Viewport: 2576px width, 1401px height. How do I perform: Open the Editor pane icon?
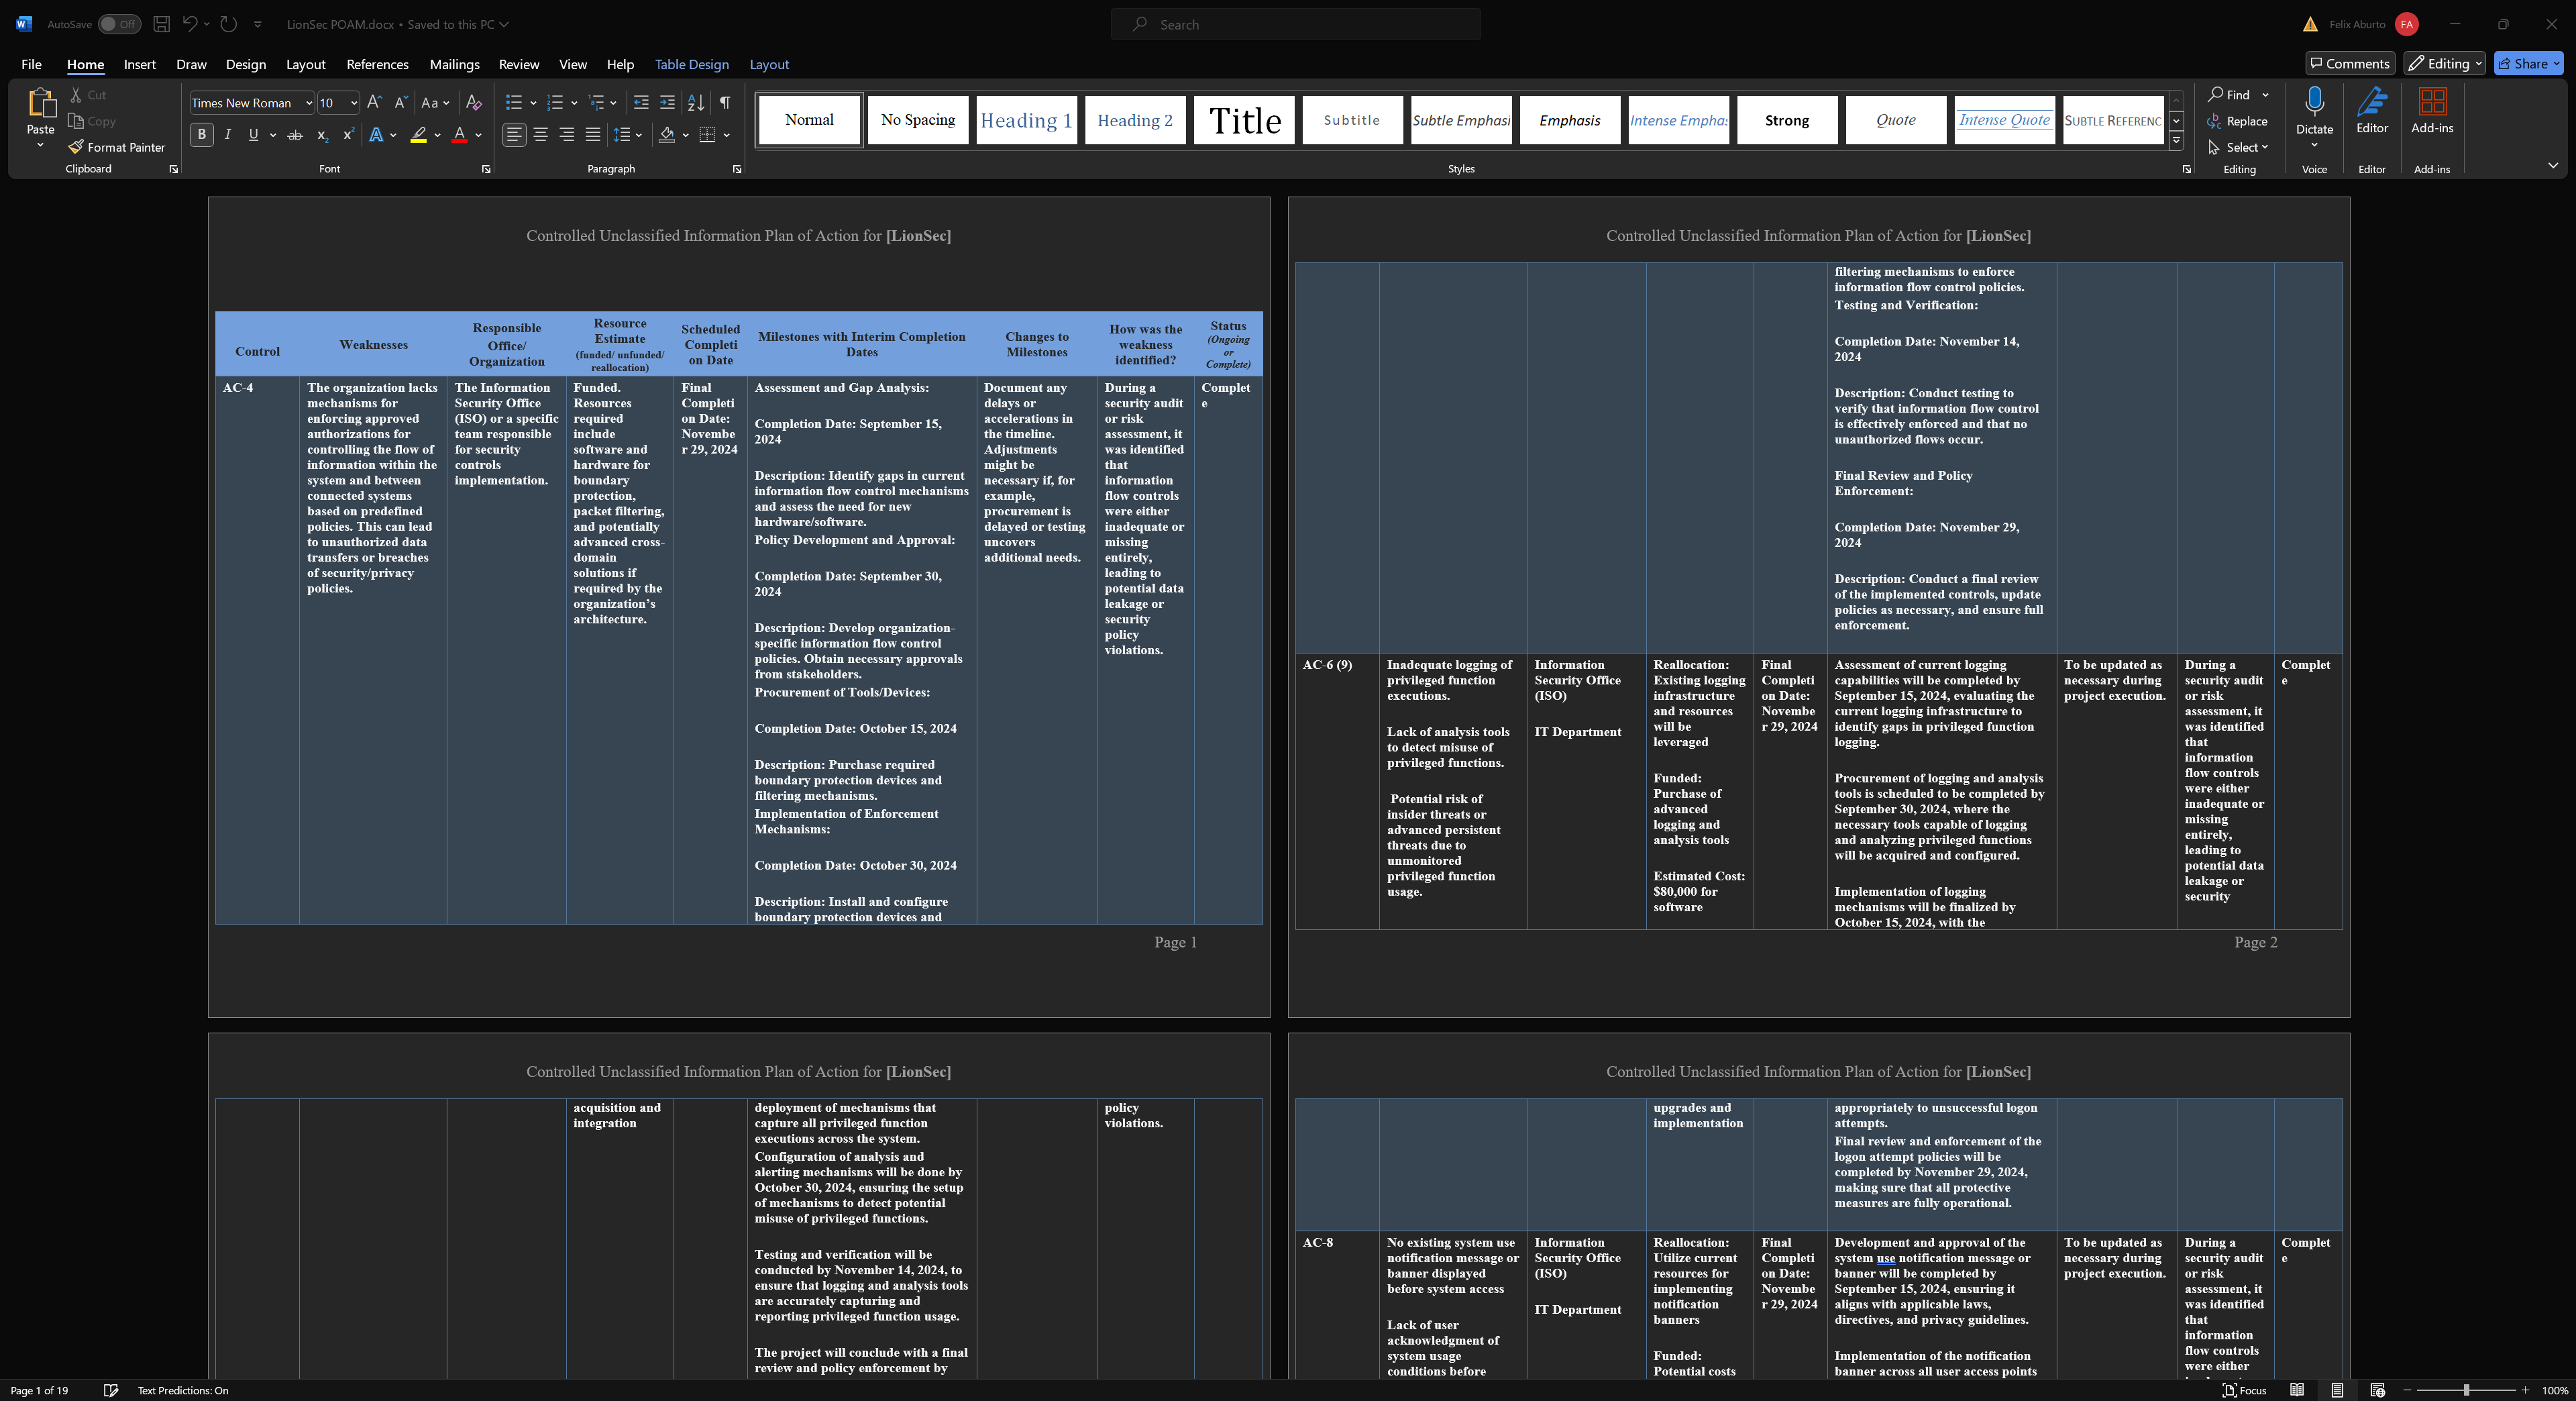(x=2371, y=103)
